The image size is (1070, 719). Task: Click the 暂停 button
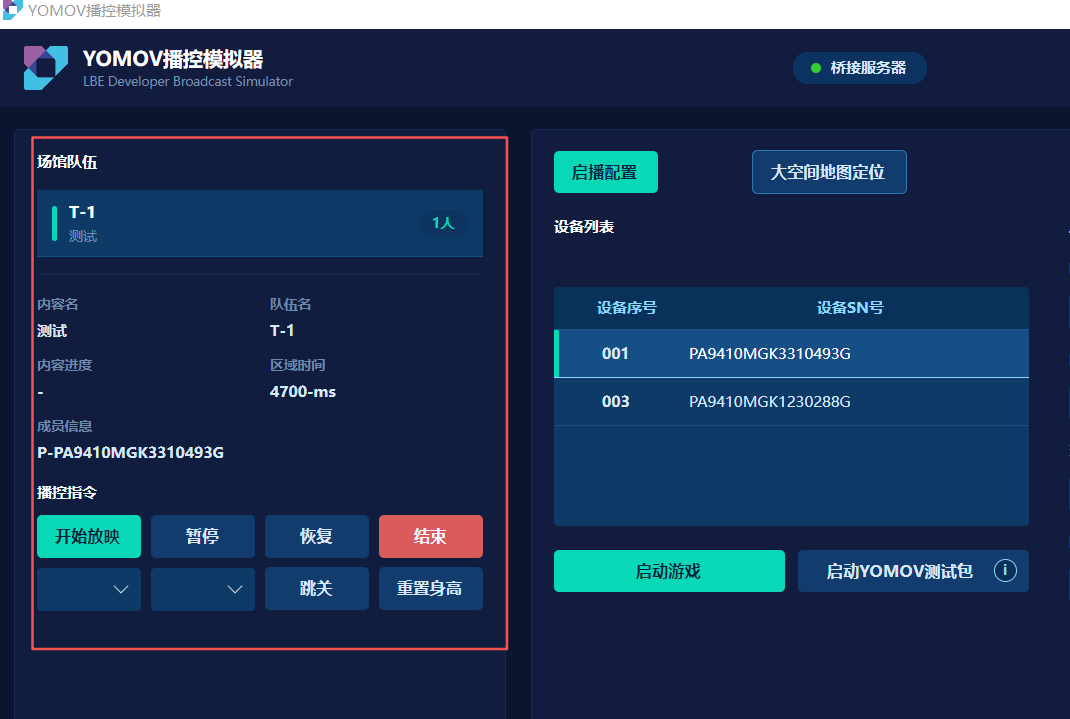[203, 536]
